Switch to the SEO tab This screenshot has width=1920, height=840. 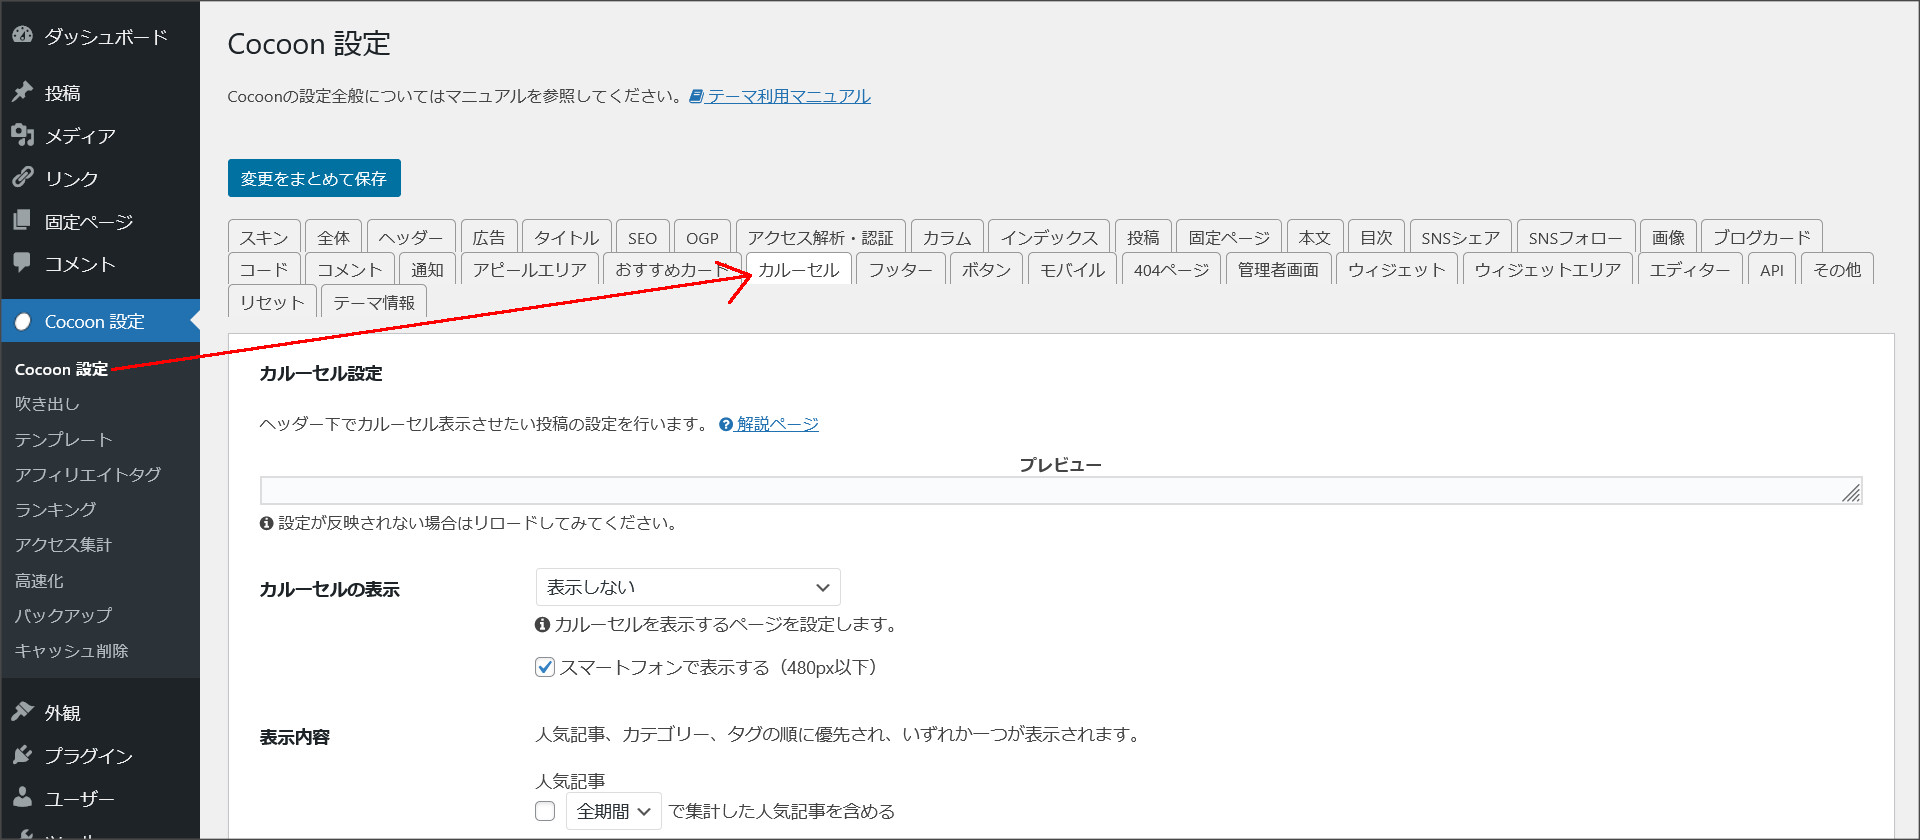pos(642,237)
